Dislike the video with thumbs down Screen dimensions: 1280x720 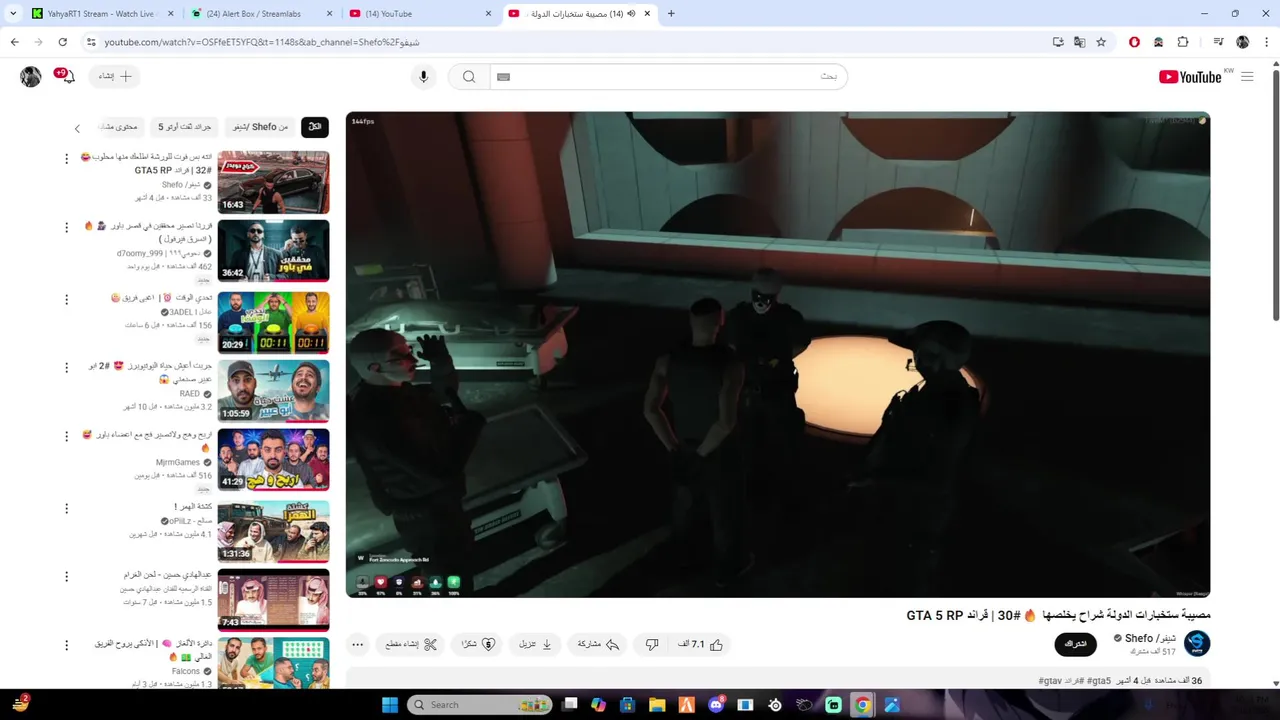point(652,645)
